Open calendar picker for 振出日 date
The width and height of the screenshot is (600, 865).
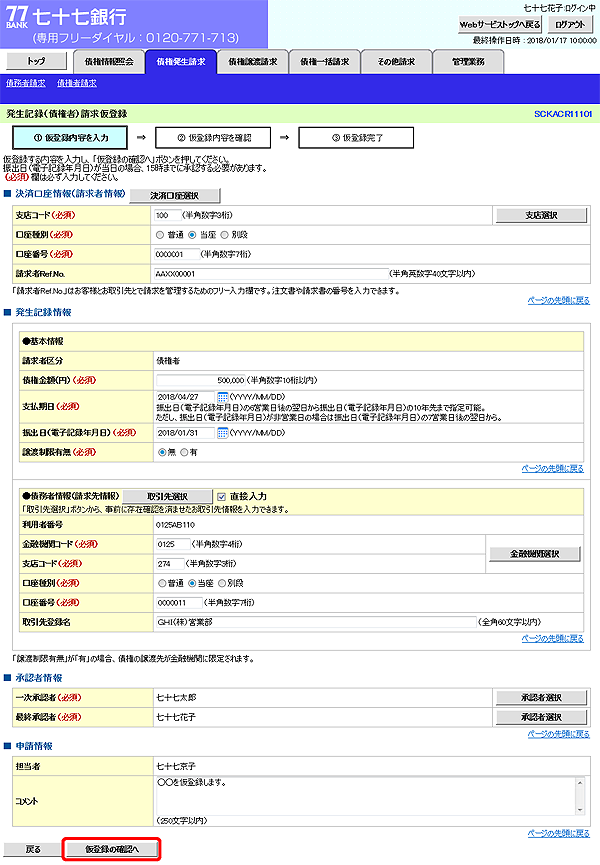(222, 433)
